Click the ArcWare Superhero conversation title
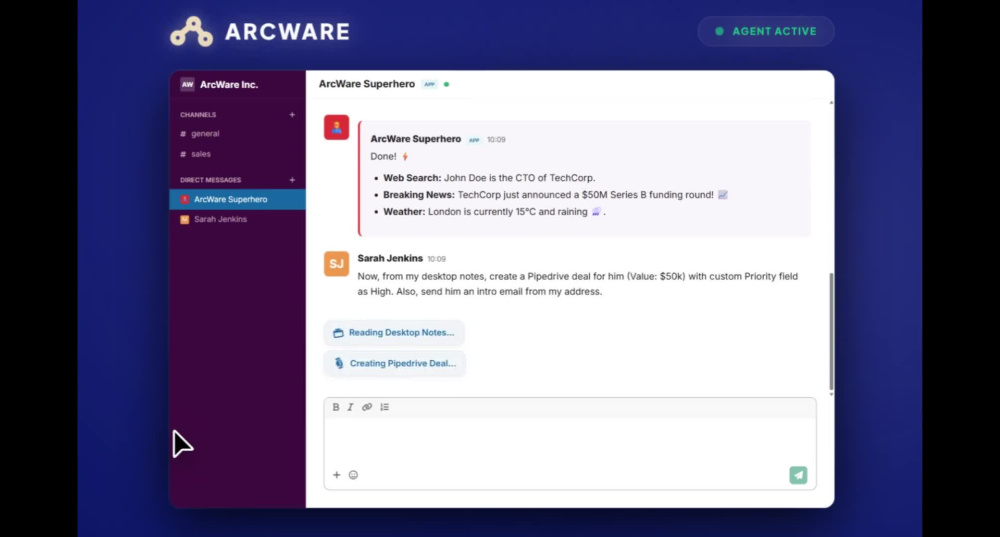1000x537 pixels. tap(367, 84)
